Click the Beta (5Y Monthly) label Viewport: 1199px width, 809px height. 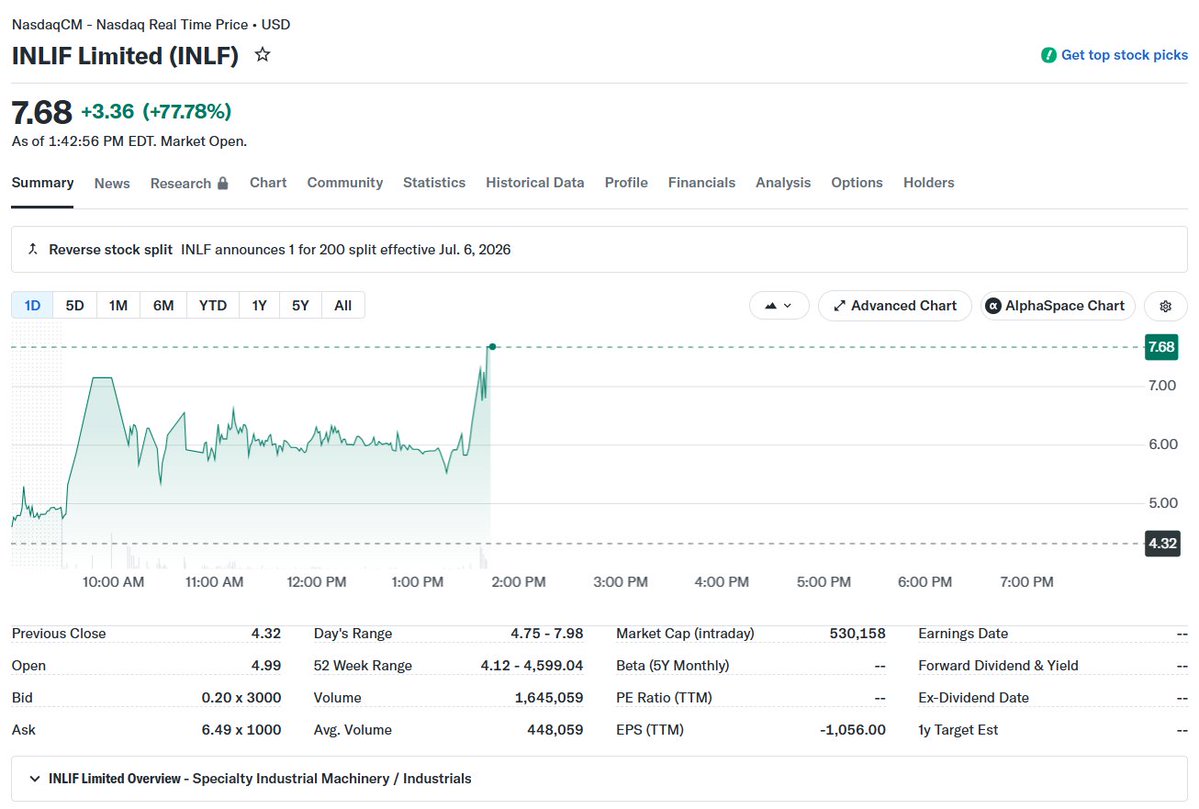(673, 665)
